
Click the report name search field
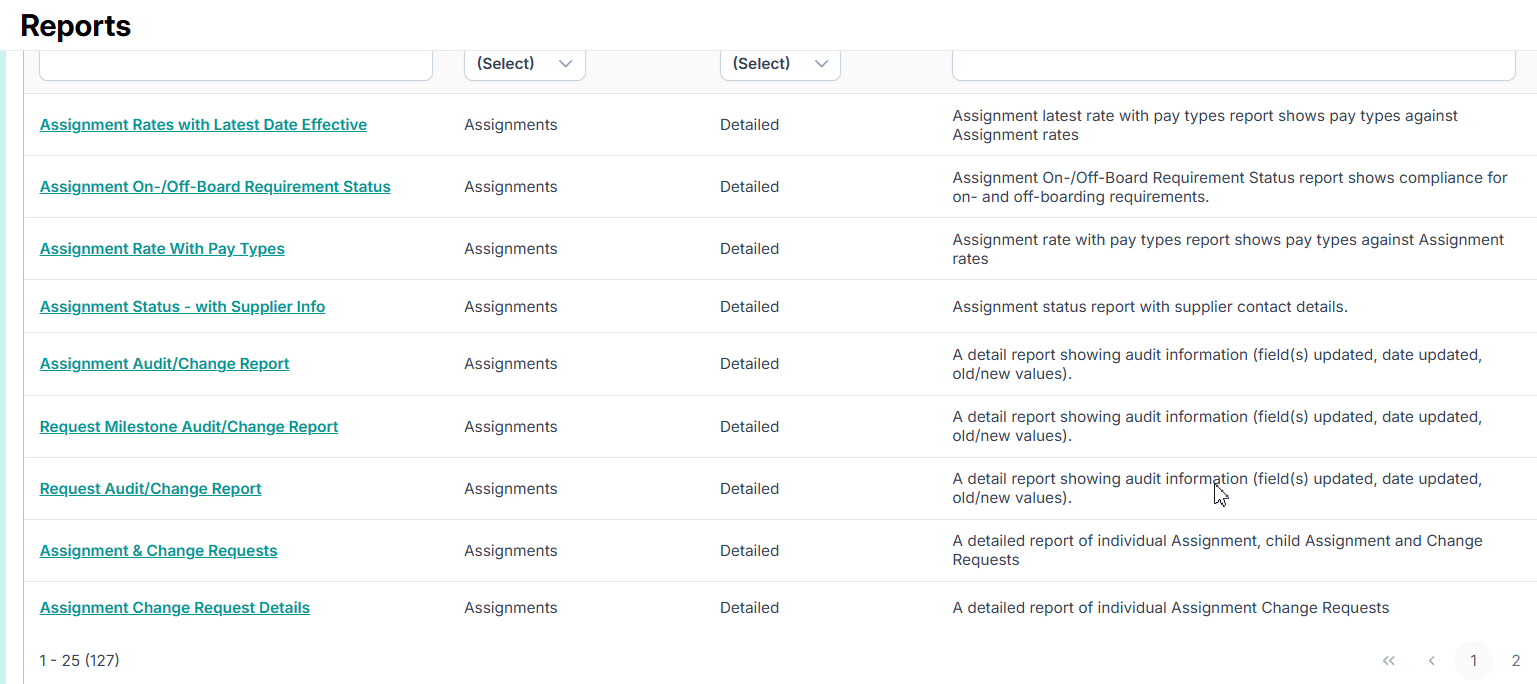coord(235,62)
